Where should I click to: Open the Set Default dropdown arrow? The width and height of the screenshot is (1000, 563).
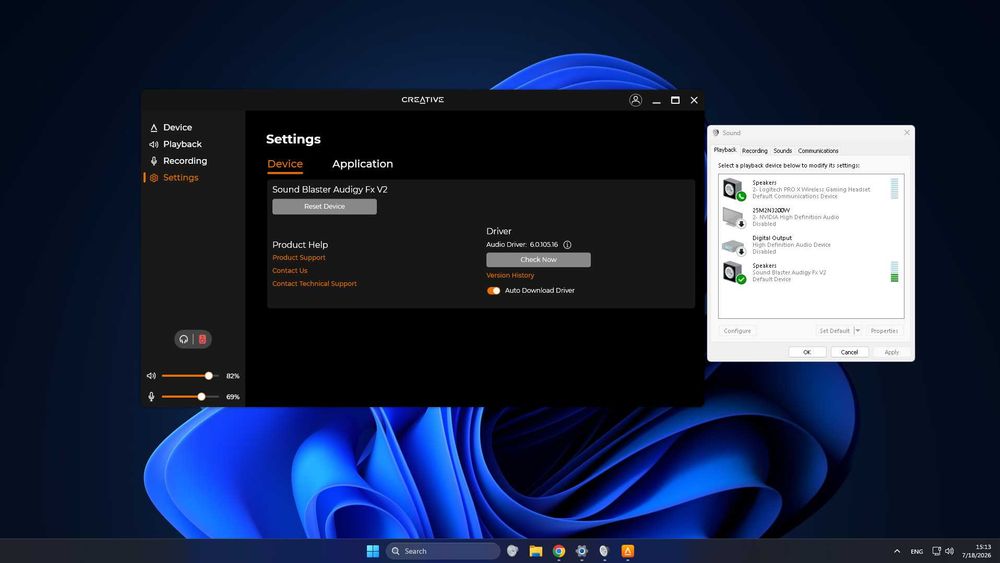pyautogui.click(x=857, y=331)
